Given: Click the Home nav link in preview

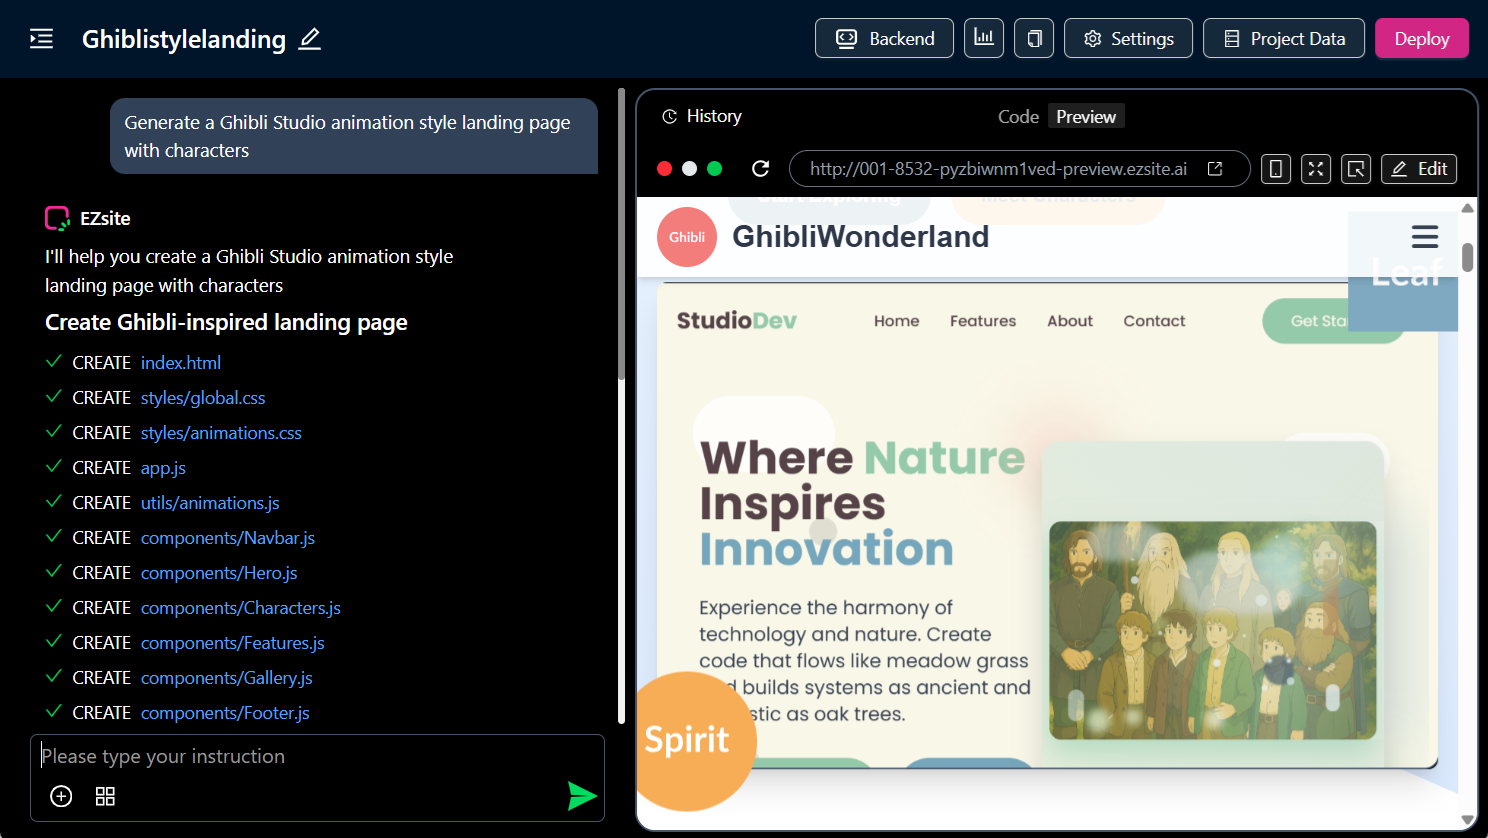Looking at the screenshot, I should [x=896, y=321].
